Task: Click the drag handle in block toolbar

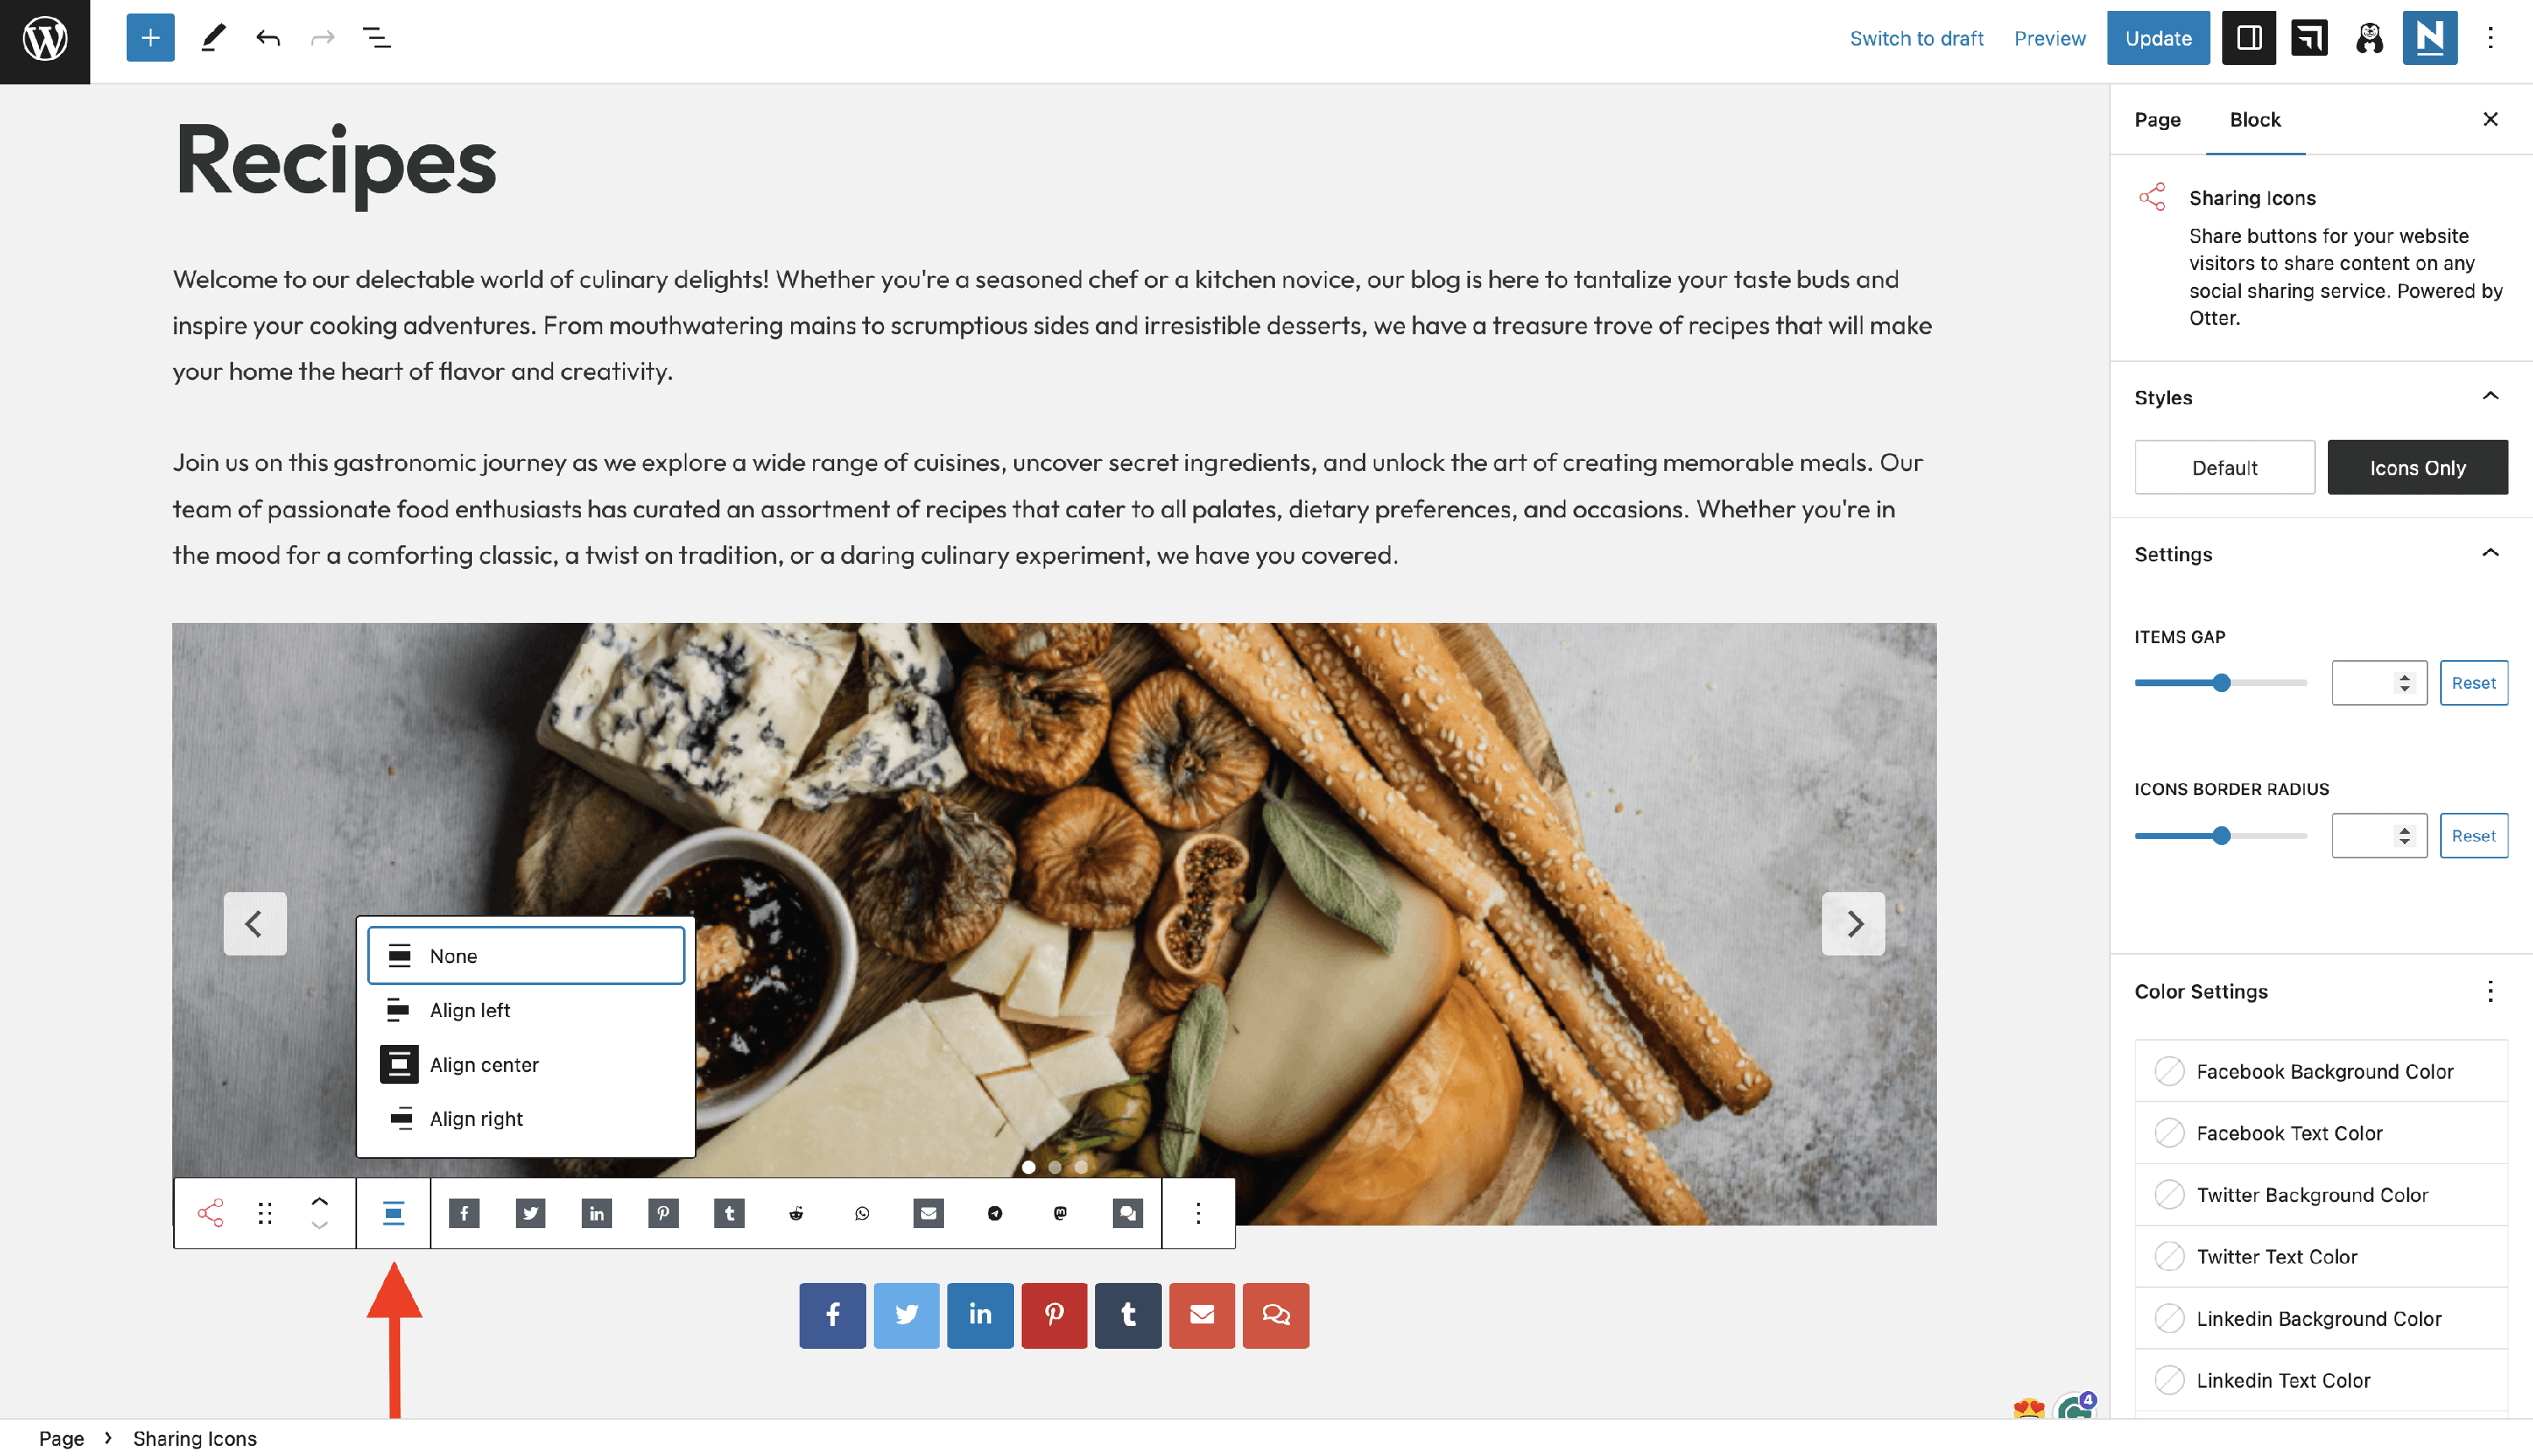Action: pyautogui.click(x=265, y=1213)
